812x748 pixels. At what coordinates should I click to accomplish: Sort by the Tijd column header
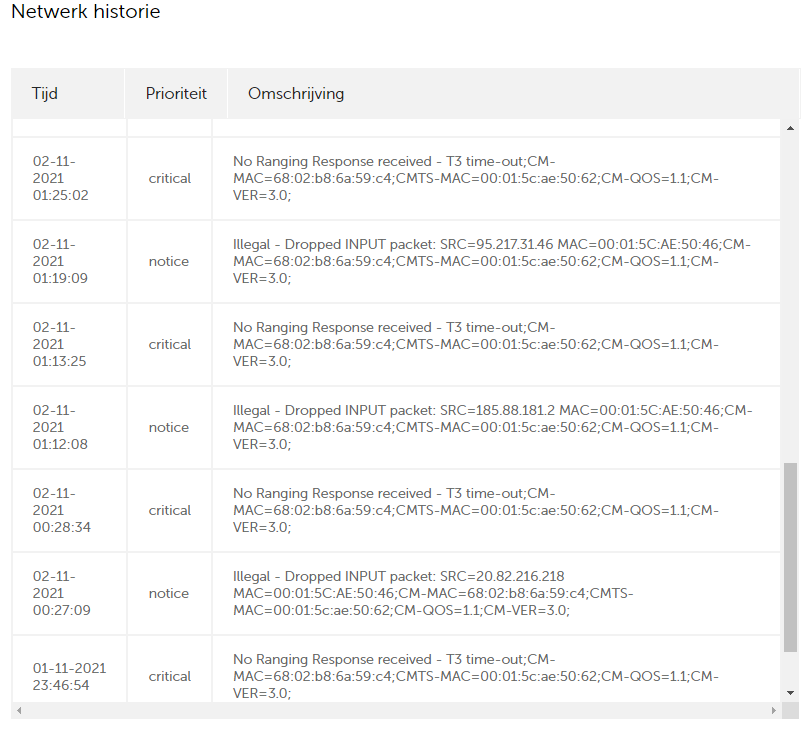45,94
